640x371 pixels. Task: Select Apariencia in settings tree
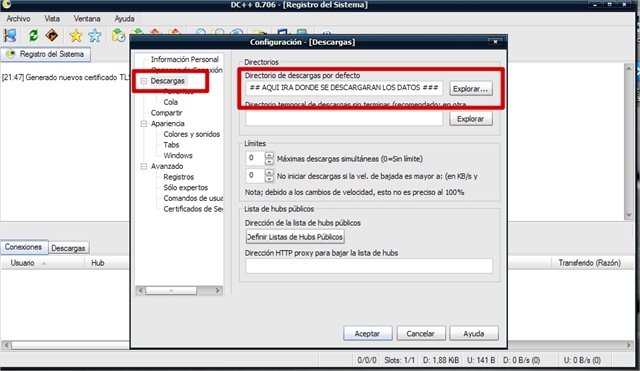(x=167, y=123)
